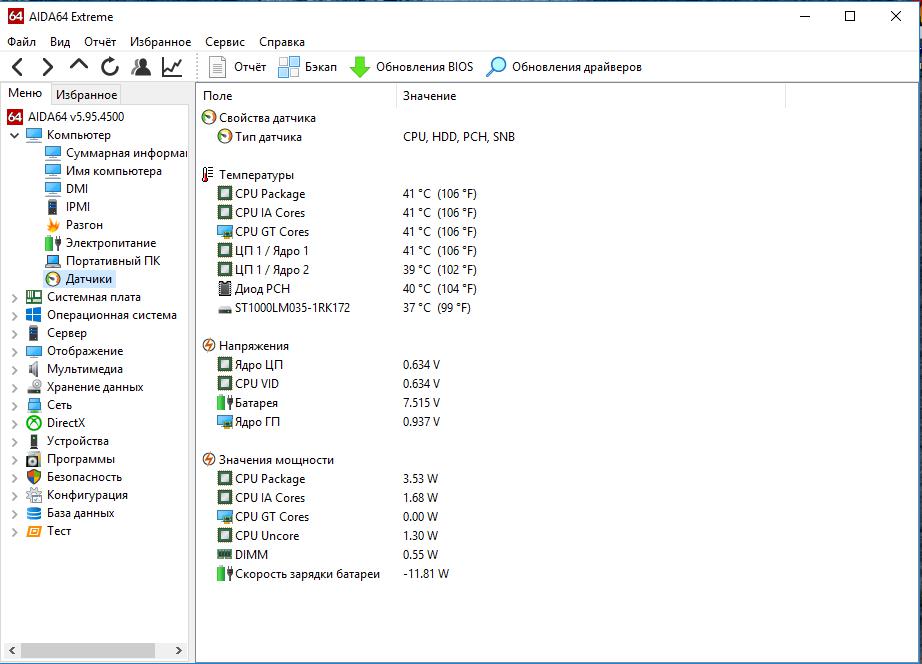922x664 pixels.
Task: Open the Вид menu
Action: 60,42
